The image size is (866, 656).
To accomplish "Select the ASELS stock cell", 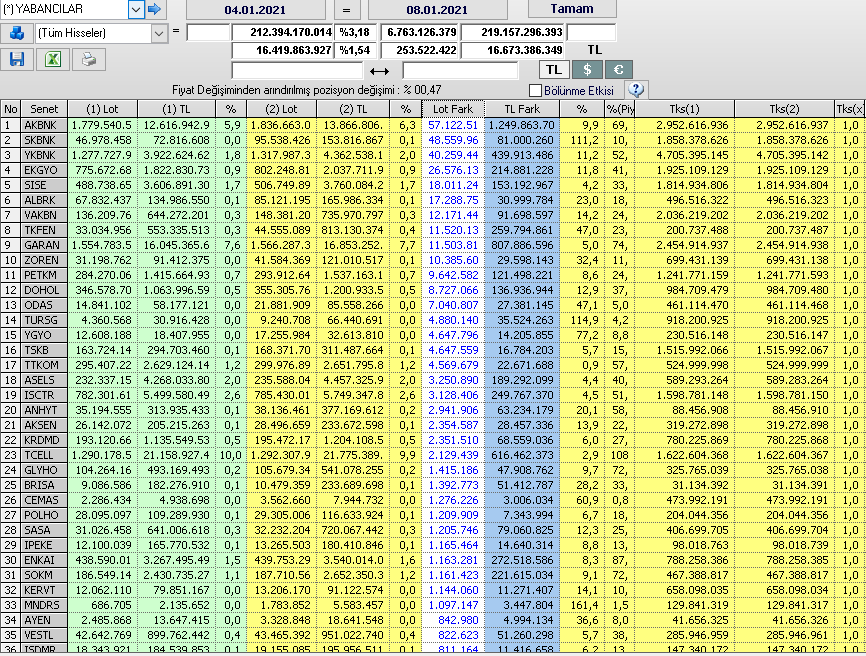I will (x=44, y=380).
